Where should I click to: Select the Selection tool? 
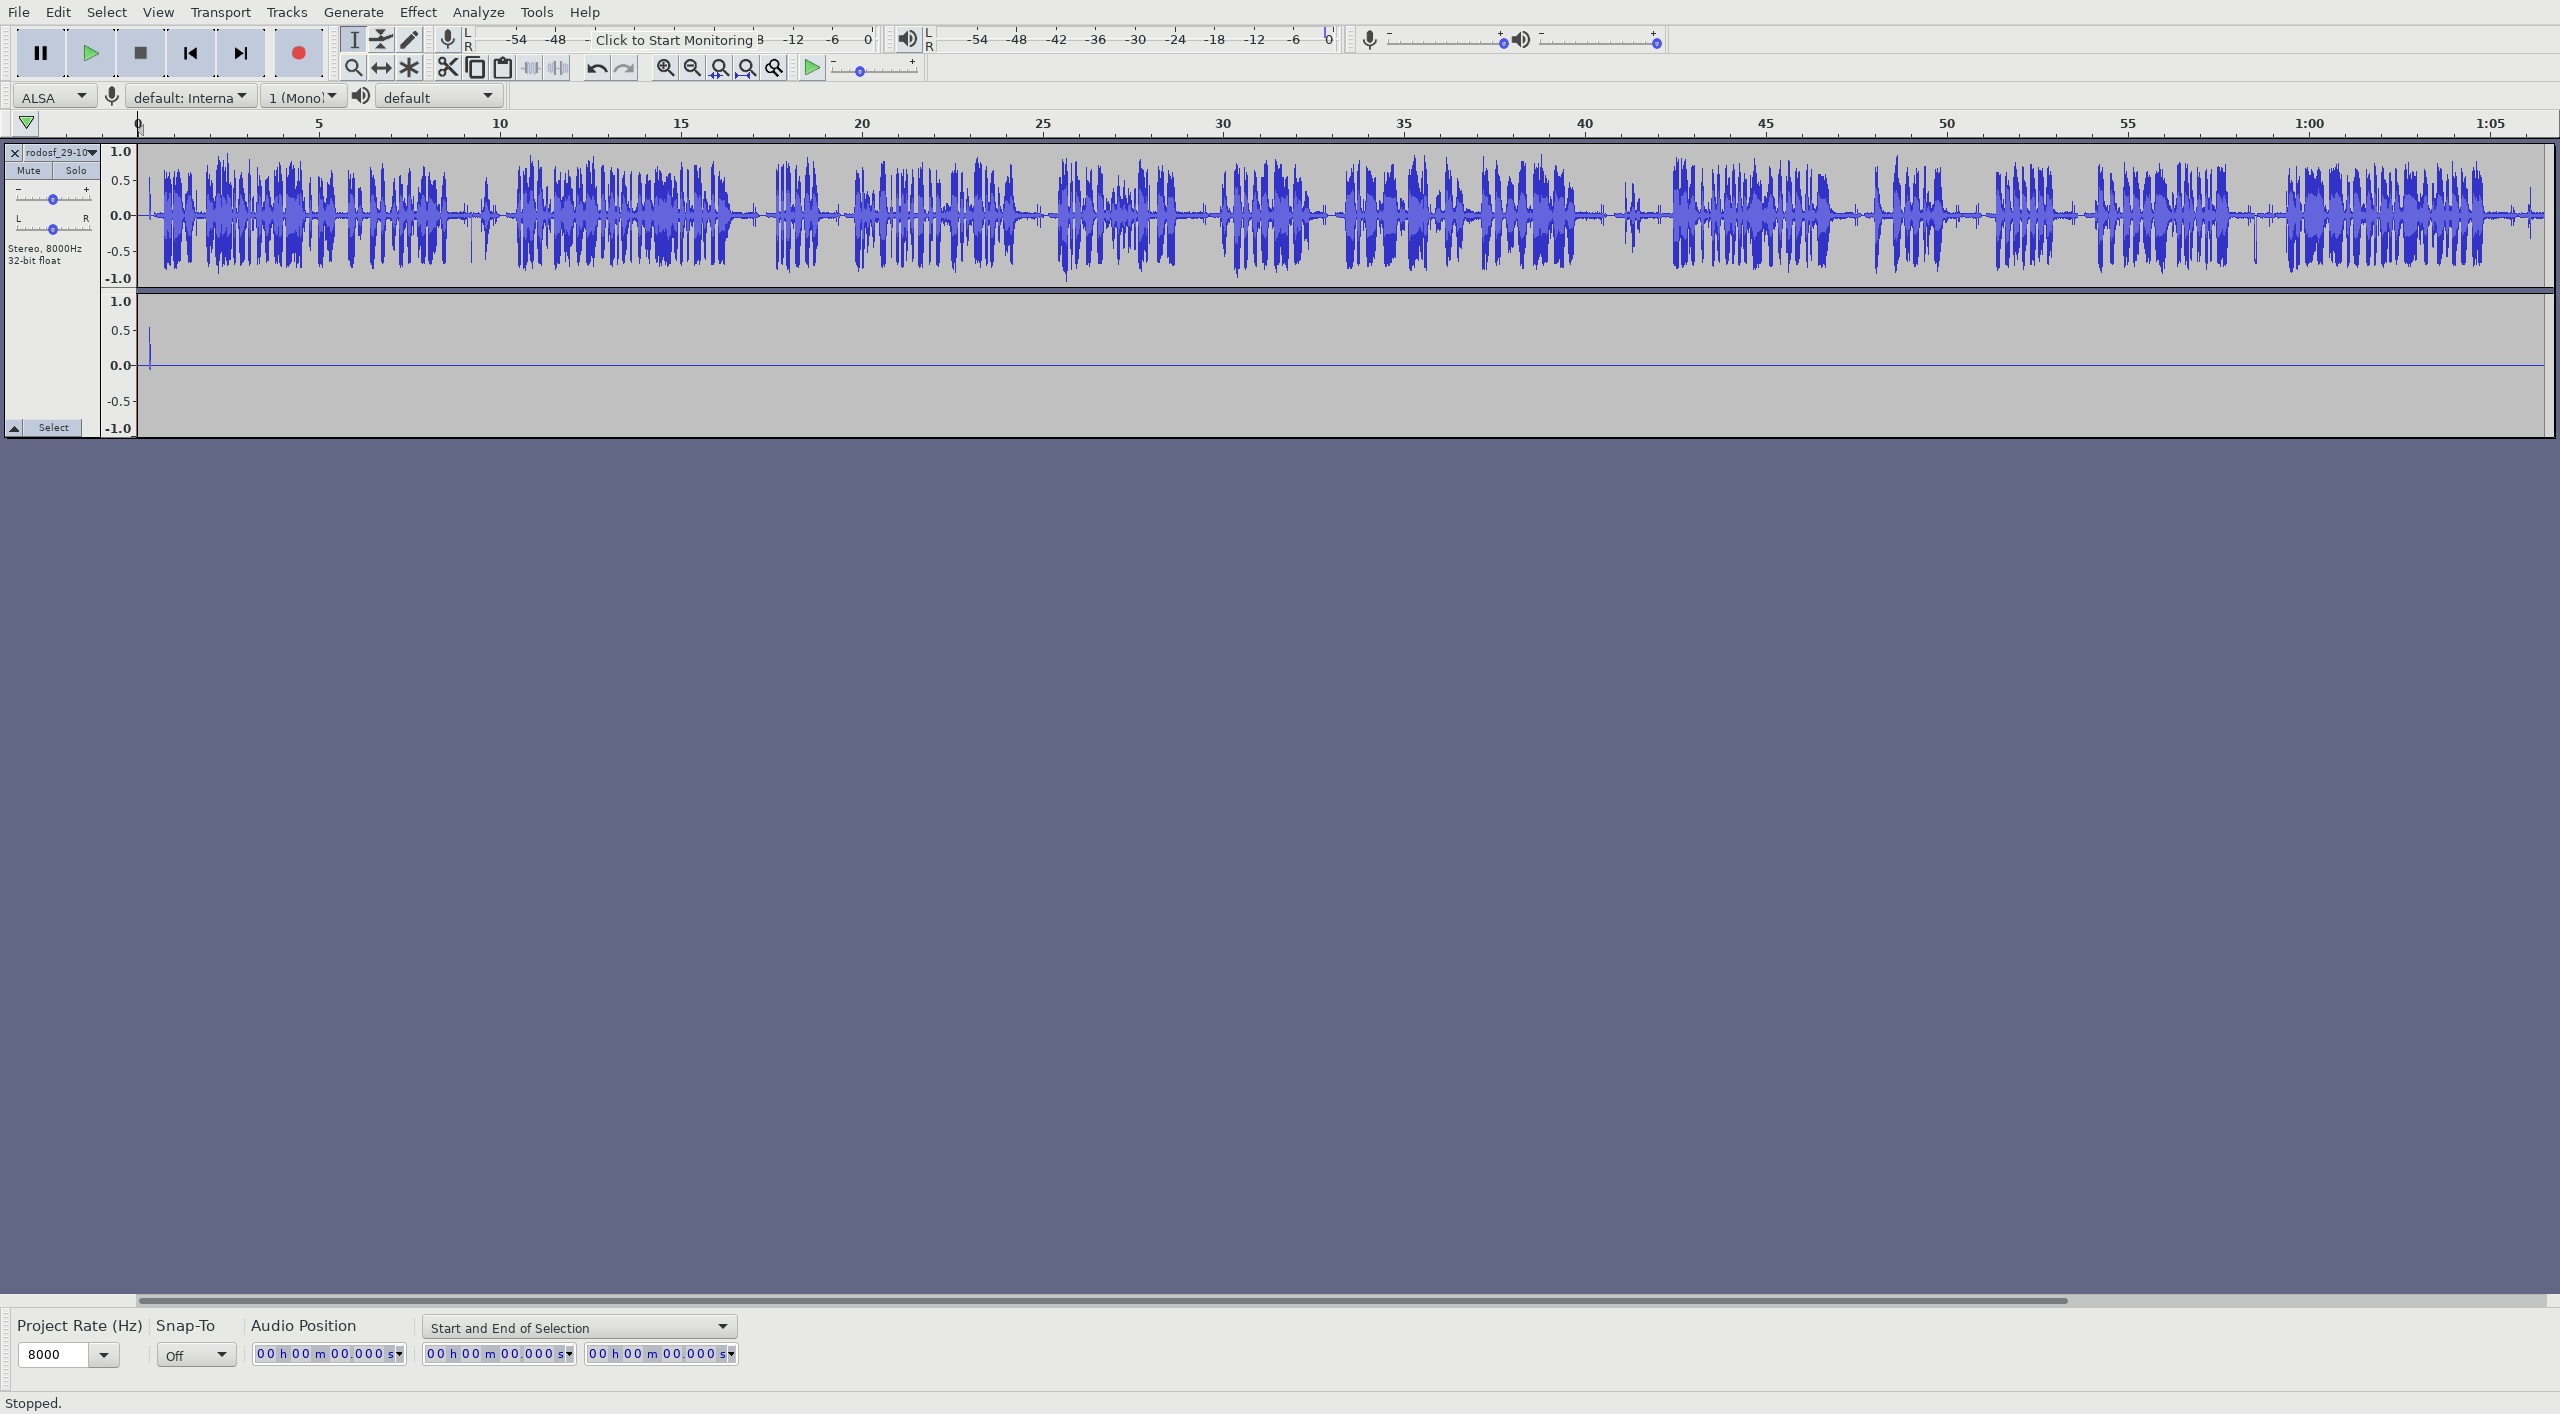353,39
